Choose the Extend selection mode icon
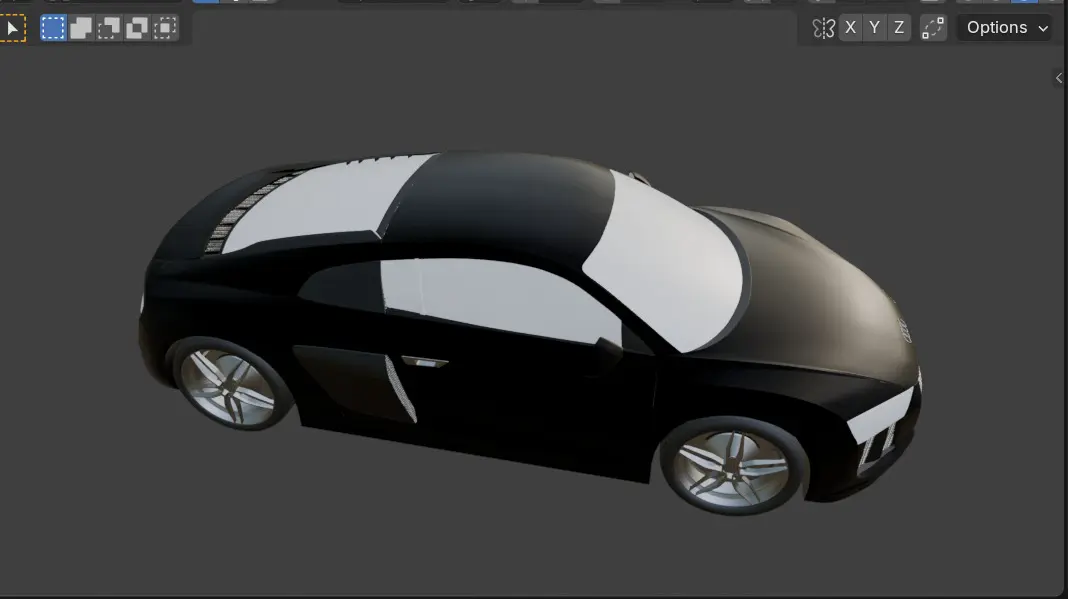Viewport: 1068px width, 599px height. coord(81,28)
